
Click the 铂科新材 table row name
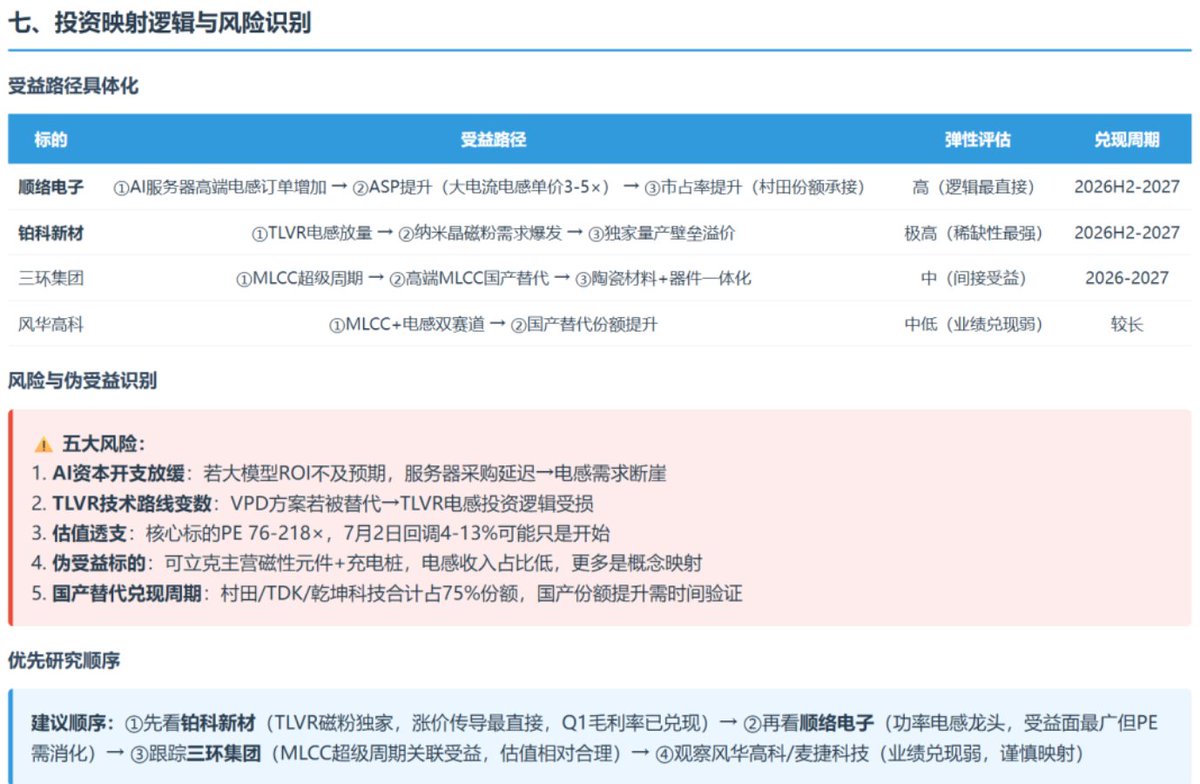(51, 233)
